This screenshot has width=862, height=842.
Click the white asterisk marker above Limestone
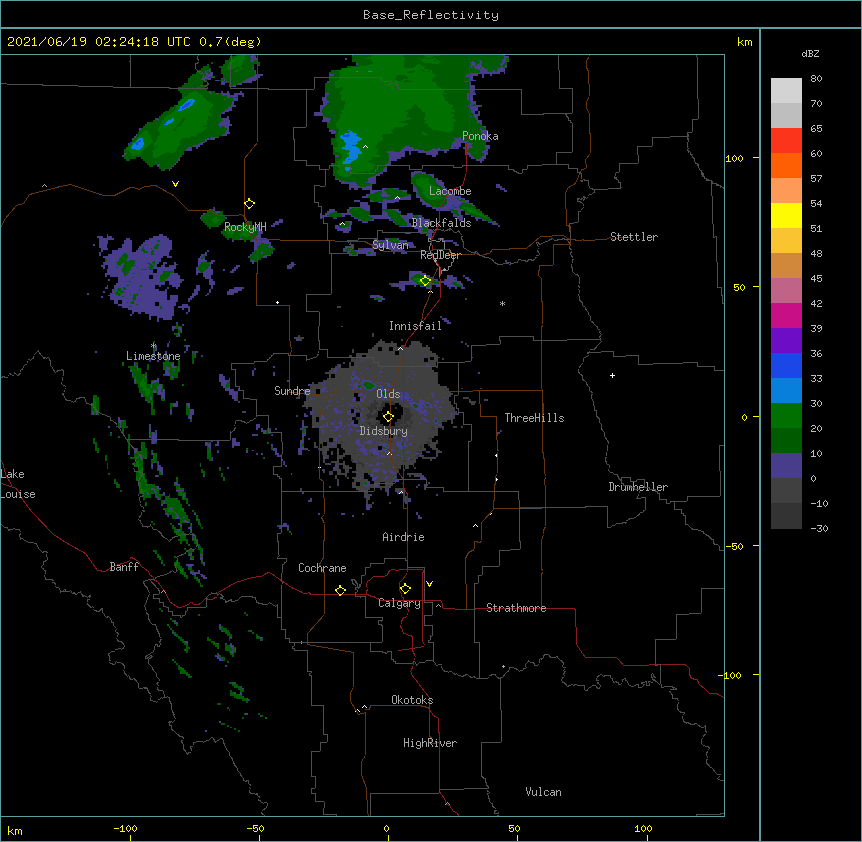154,346
